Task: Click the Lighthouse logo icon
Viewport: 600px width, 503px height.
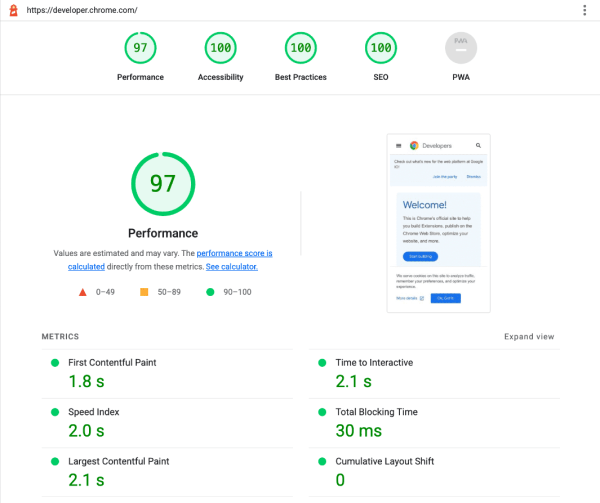Action: 11,10
